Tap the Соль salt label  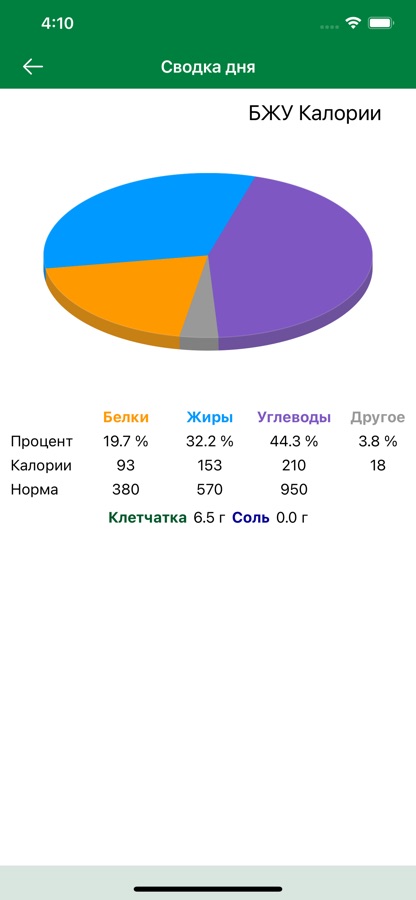(x=250, y=518)
